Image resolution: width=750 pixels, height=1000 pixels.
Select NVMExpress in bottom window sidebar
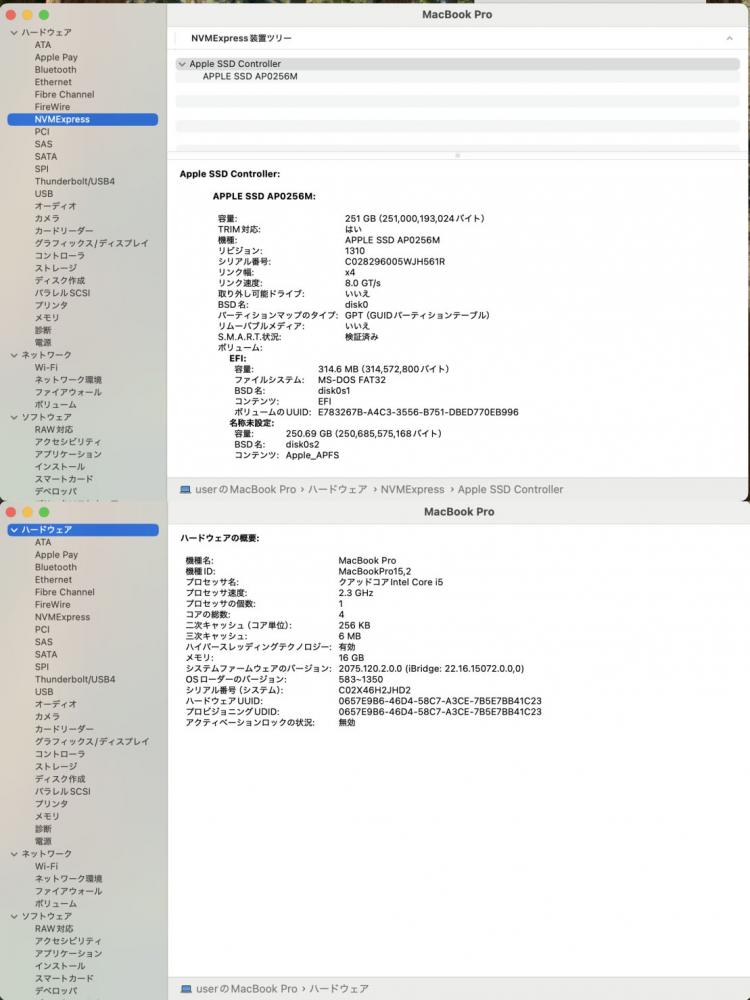[x=62, y=617]
